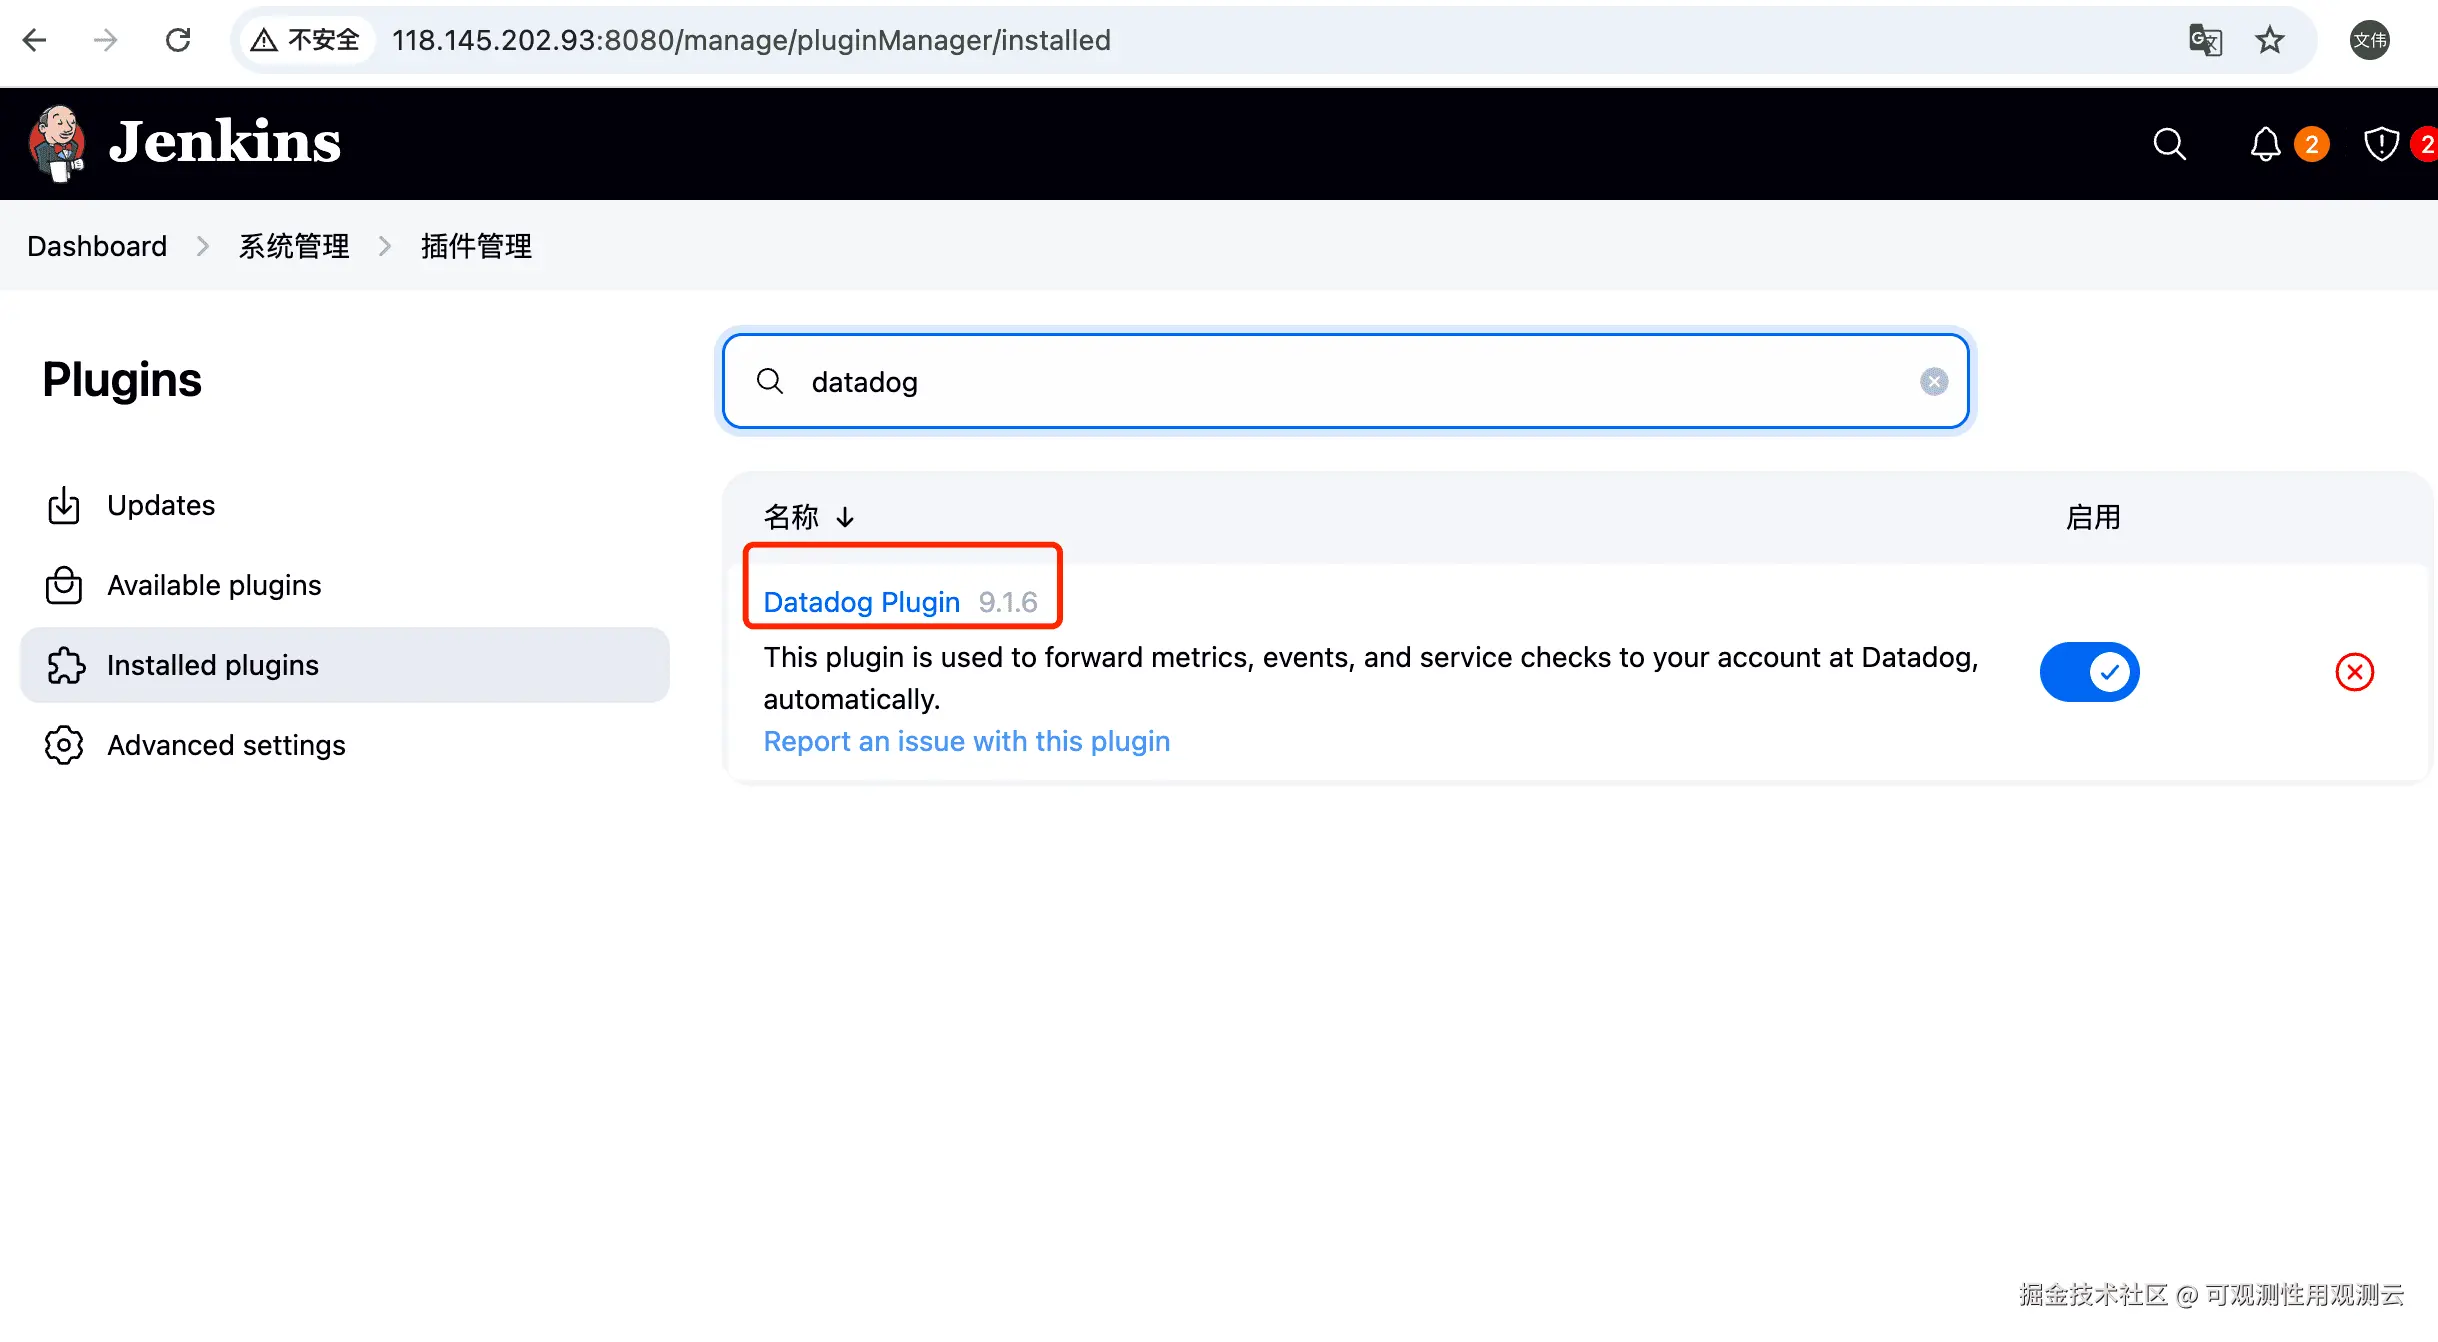Clear the datadog search text
Viewport: 2438px width, 1342px height.
point(1934,381)
